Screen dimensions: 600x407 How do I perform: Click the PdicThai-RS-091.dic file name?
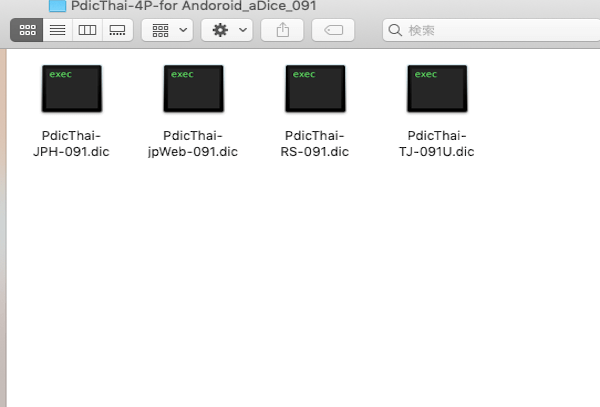click(x=315, y=144)
